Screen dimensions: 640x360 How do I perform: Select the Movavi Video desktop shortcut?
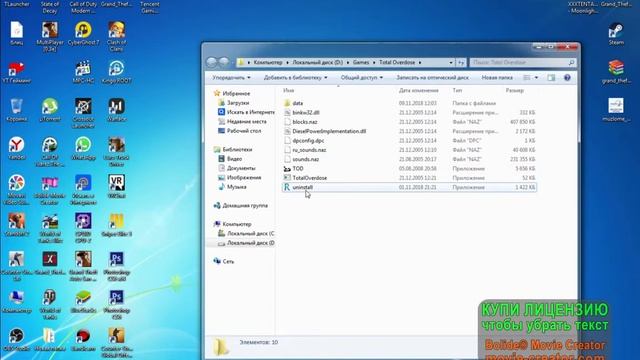point(17,189)
